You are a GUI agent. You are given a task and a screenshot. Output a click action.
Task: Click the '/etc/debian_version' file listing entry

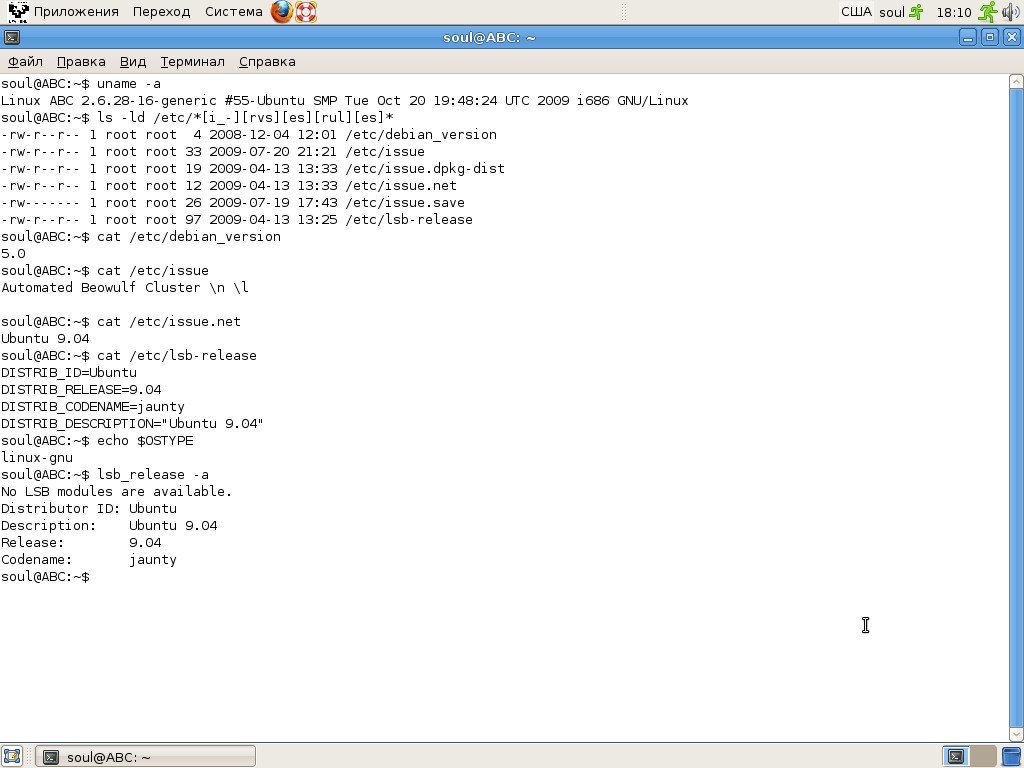421,135
